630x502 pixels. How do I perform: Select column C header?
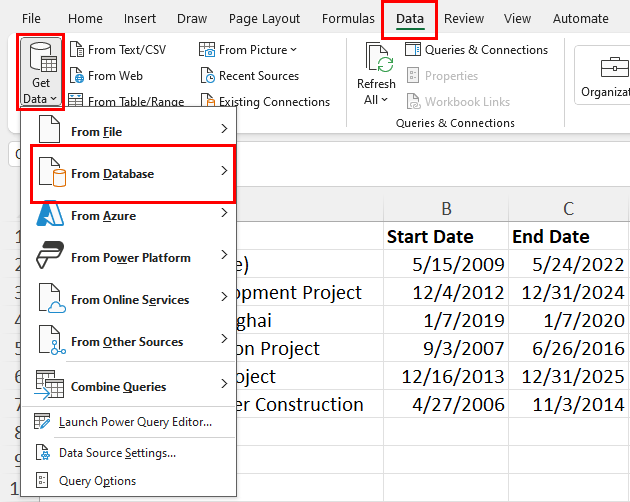(x=568, y=209)
